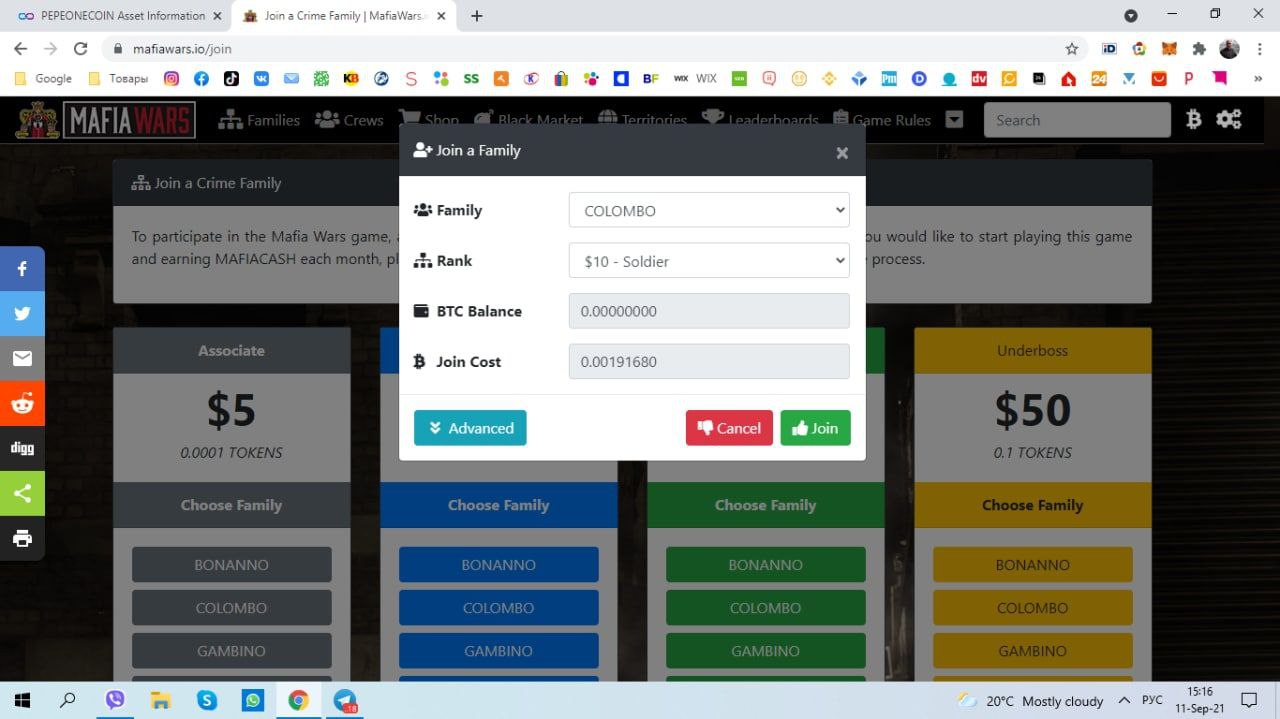Show hidden system tray icons
This screenshot has height=719, width=1280.
(x=1124, y=700)
